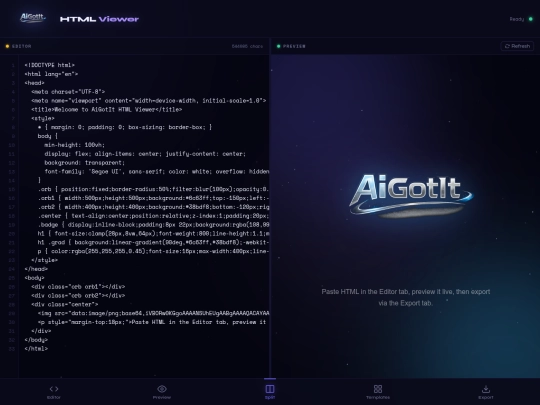Click the "margin: 0; padding: 0" rule line
This screenshot has width=540, height=405.
[125, 127]
